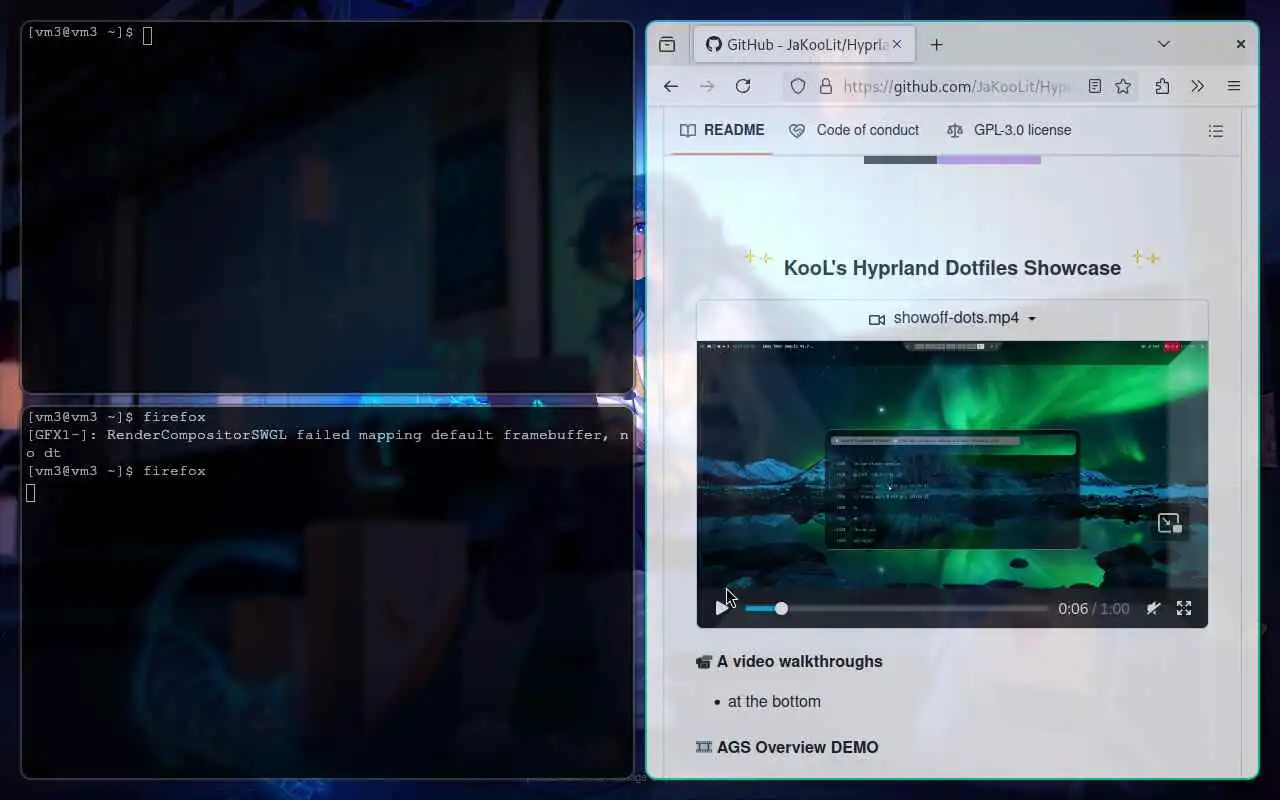The image size is (1280, 800).
Task: Select the GitHub JaKooLit browser tab
Action: click(x=803, y=44)
